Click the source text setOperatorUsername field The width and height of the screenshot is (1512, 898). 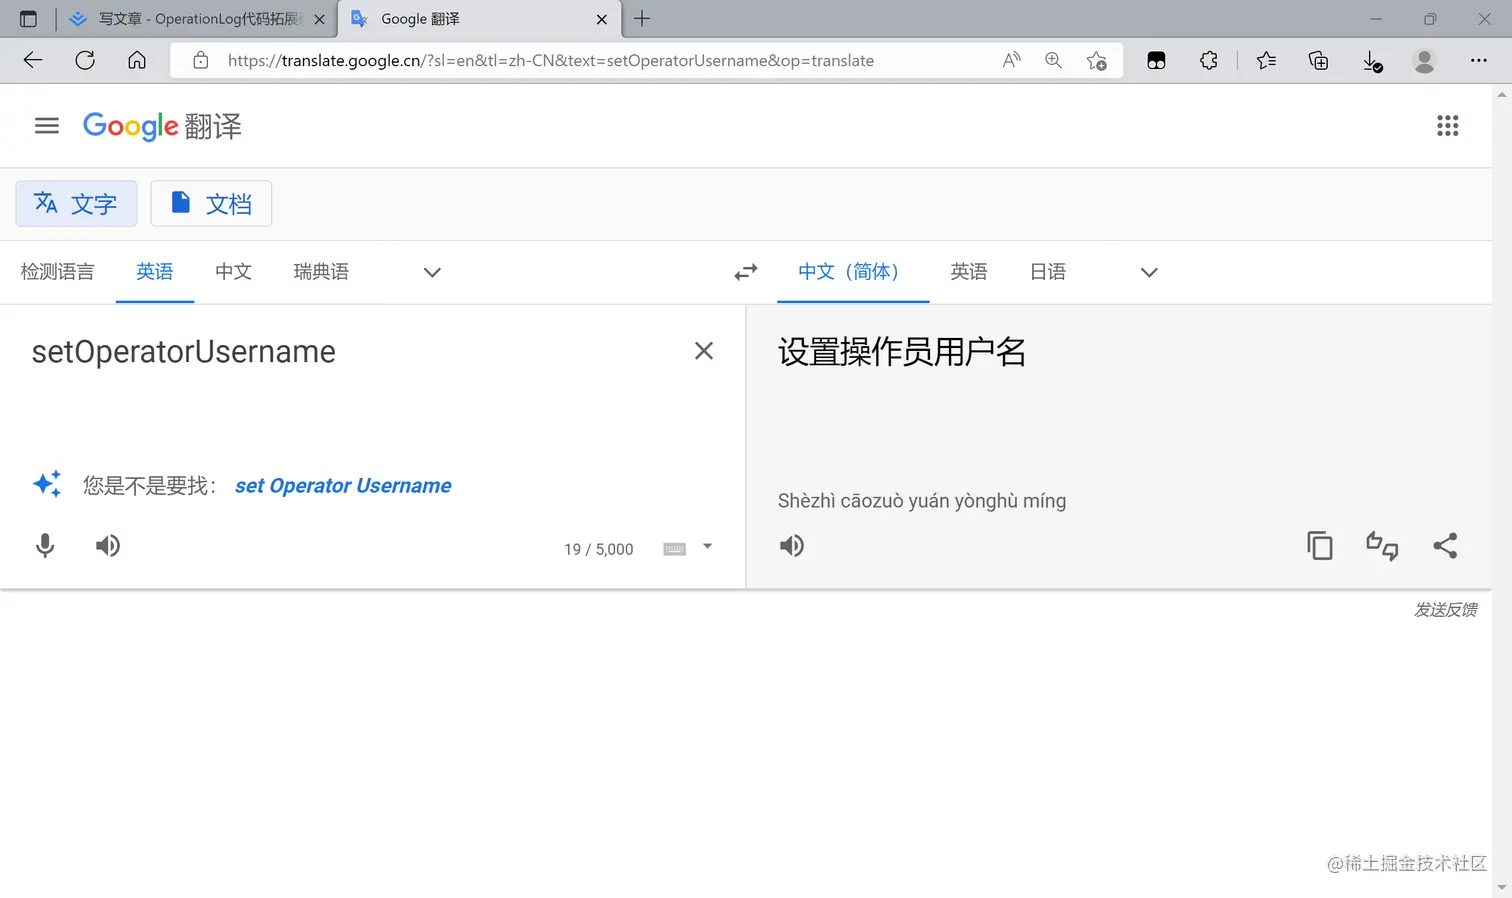pyautogui.click(x=184, y=352)
